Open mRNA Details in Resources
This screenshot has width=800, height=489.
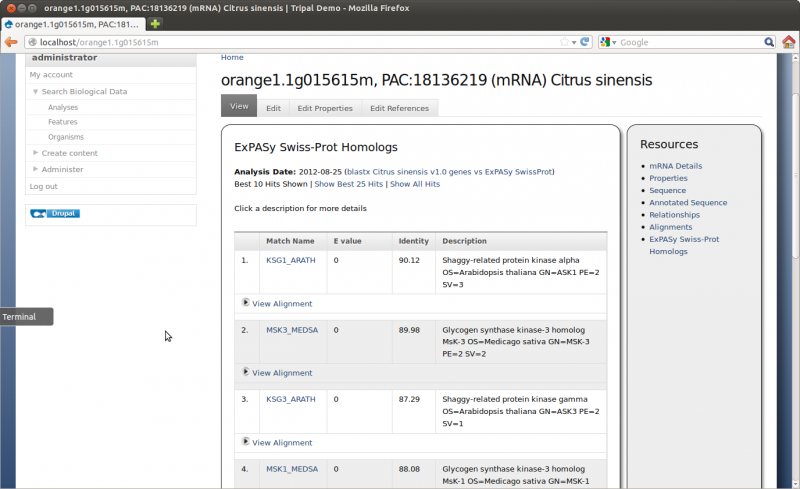[x=676, y=166]
